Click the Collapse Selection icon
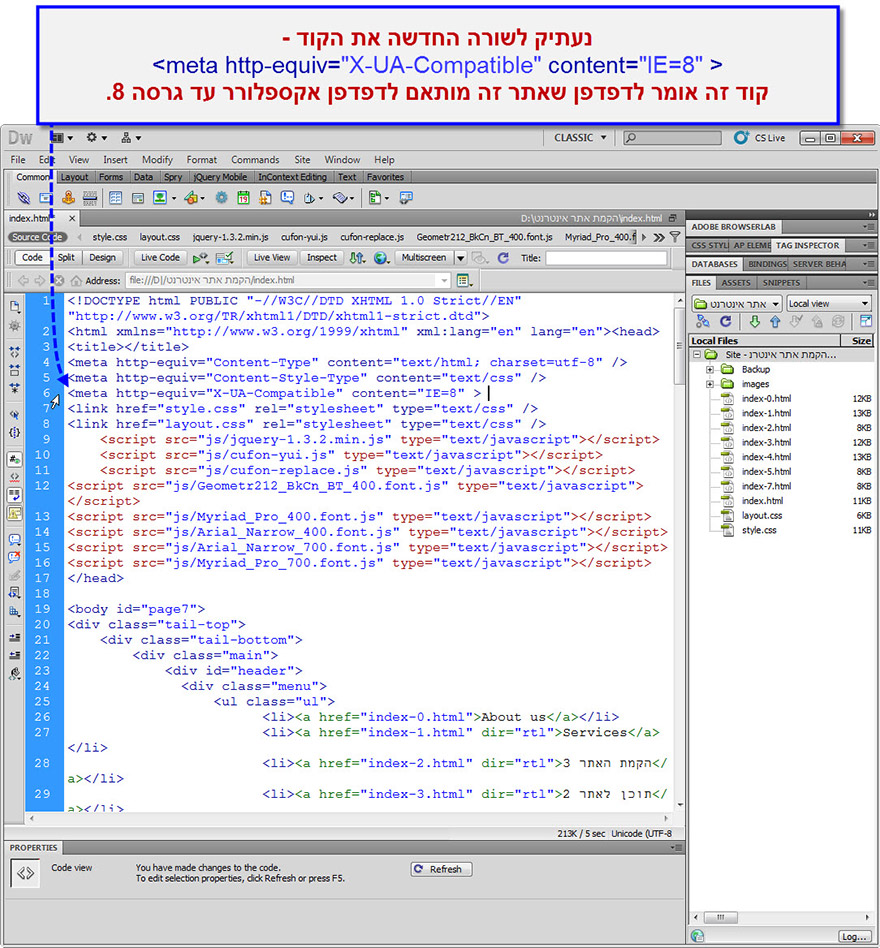This screenshot has width=880, height=948. pyautogui.click(x=15, y=370)
